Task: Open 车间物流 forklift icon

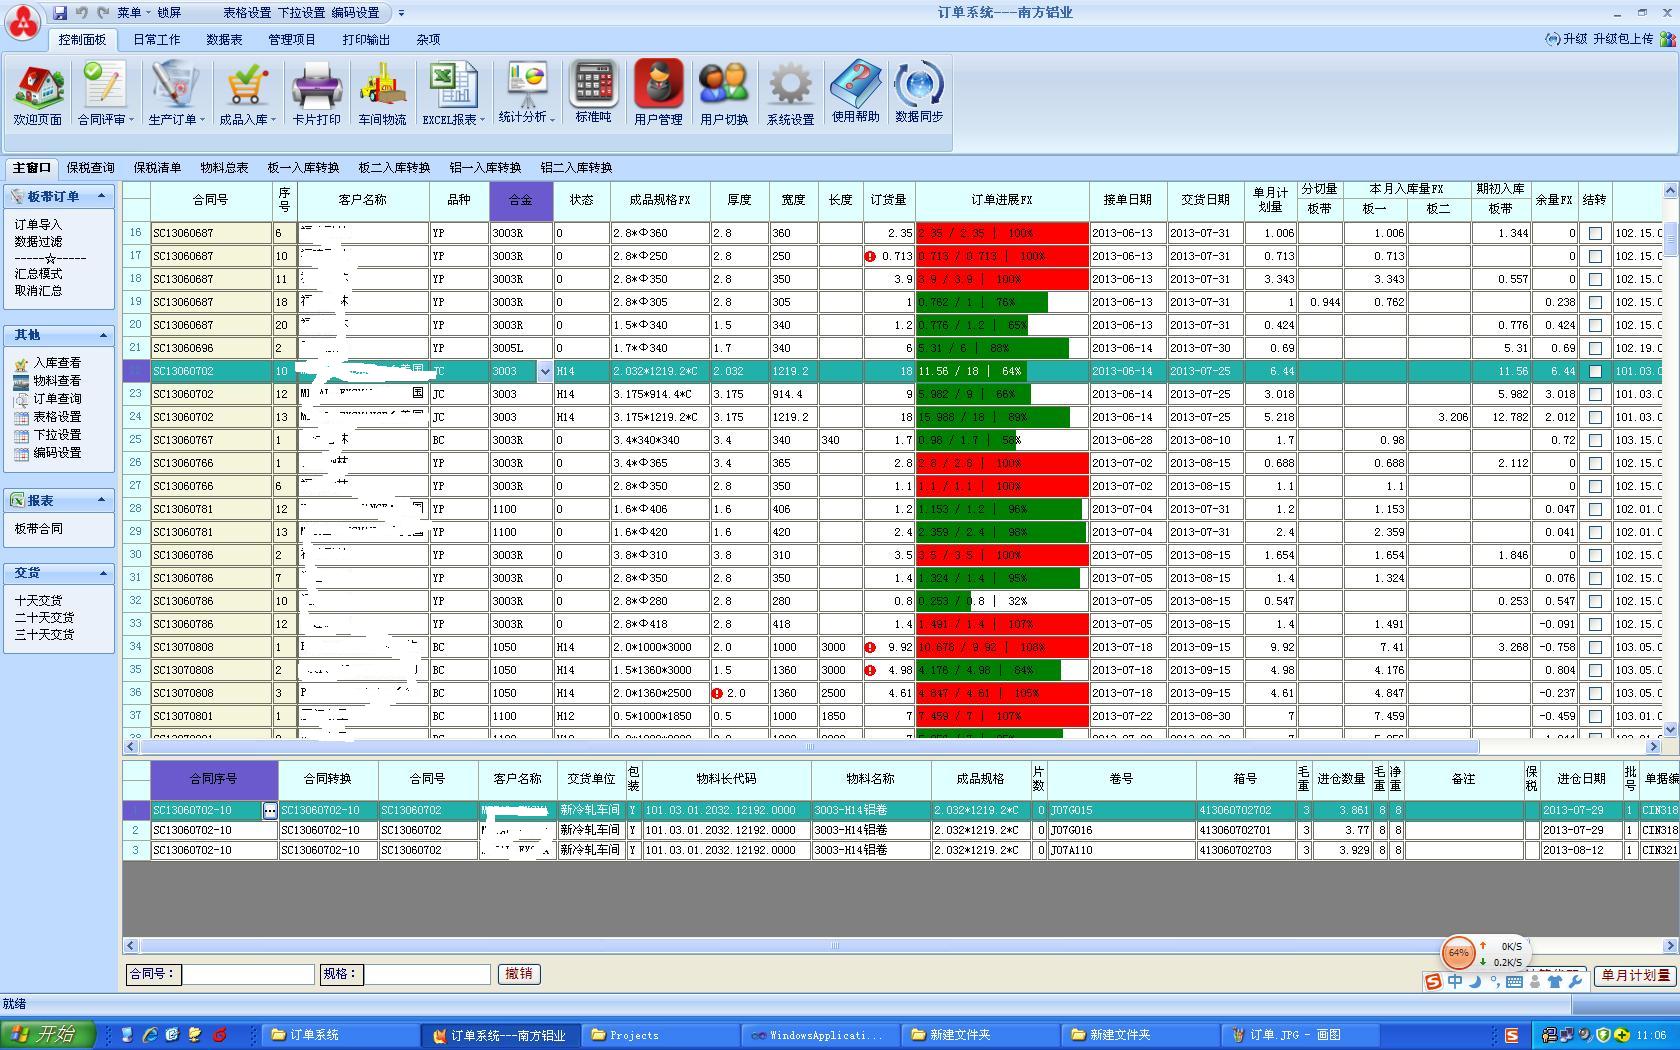Action: [x=382, y=92]
